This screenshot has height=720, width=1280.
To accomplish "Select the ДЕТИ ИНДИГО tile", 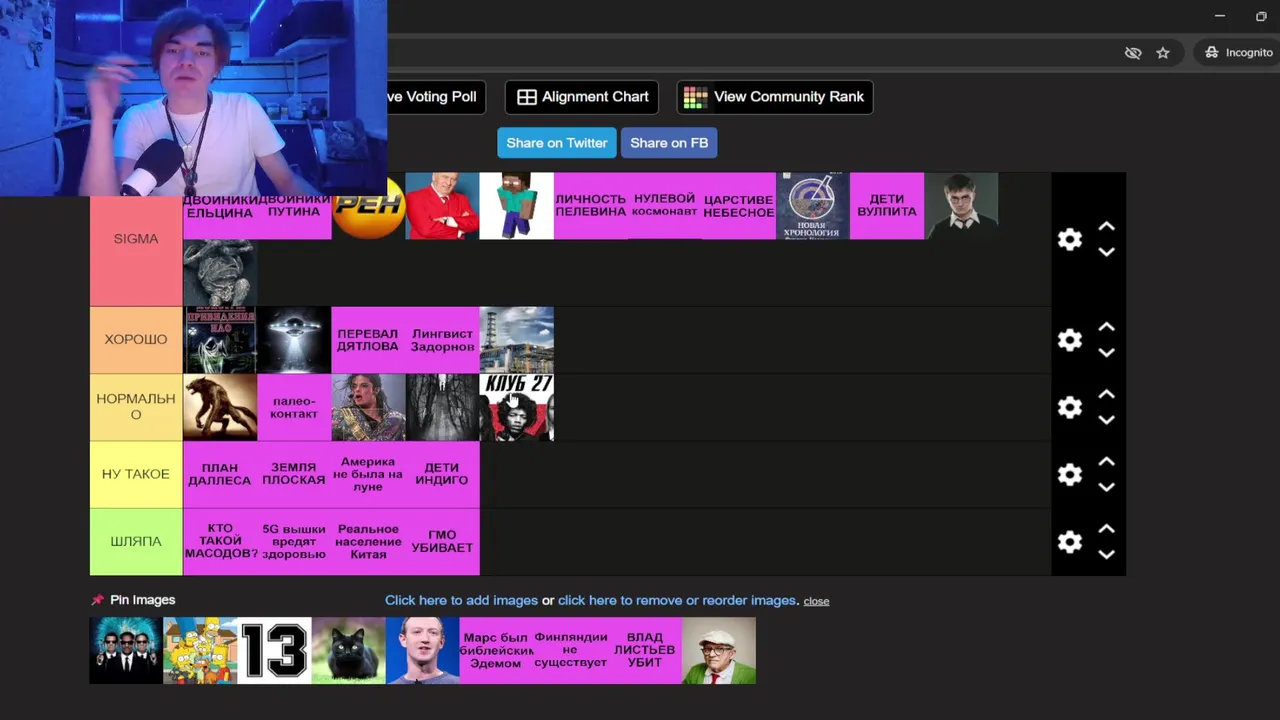I will click(x=442, y=474).
